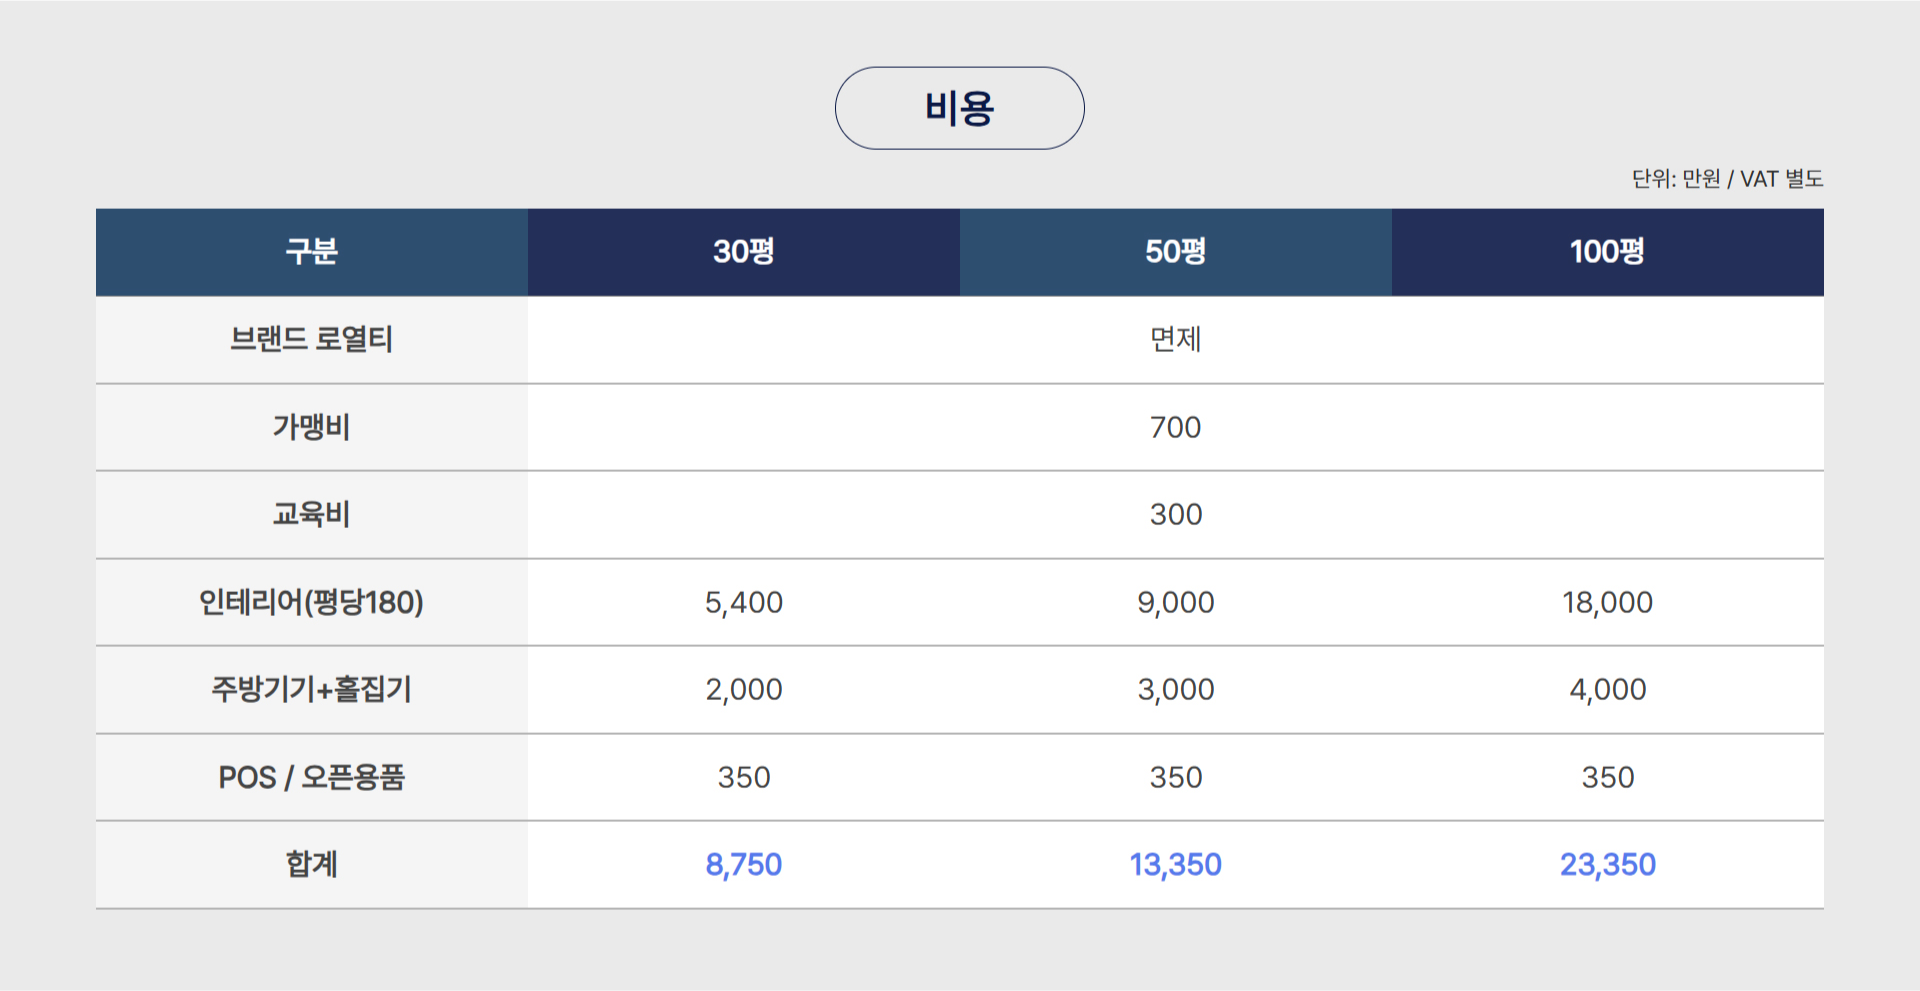
Task: Click the 브랜드 로열티 row label
Action: point(312,339)
